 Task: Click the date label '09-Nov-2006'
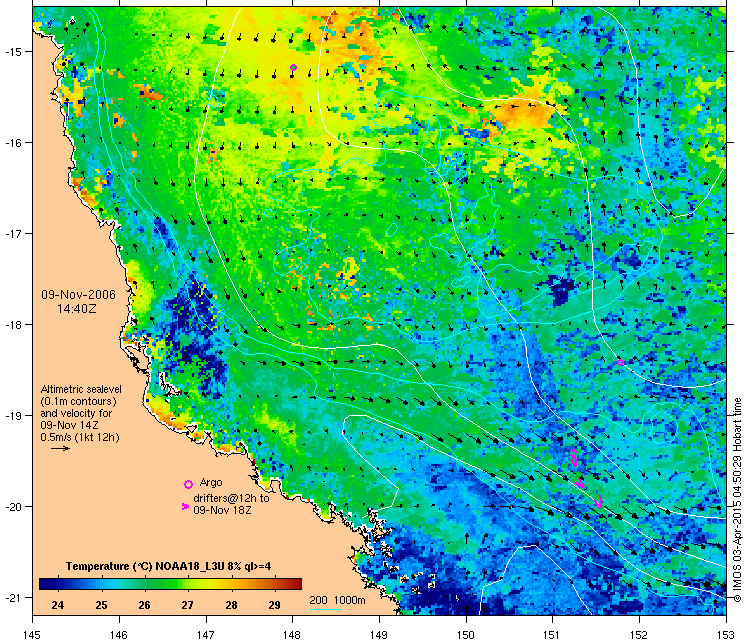(x=78, y=295)
